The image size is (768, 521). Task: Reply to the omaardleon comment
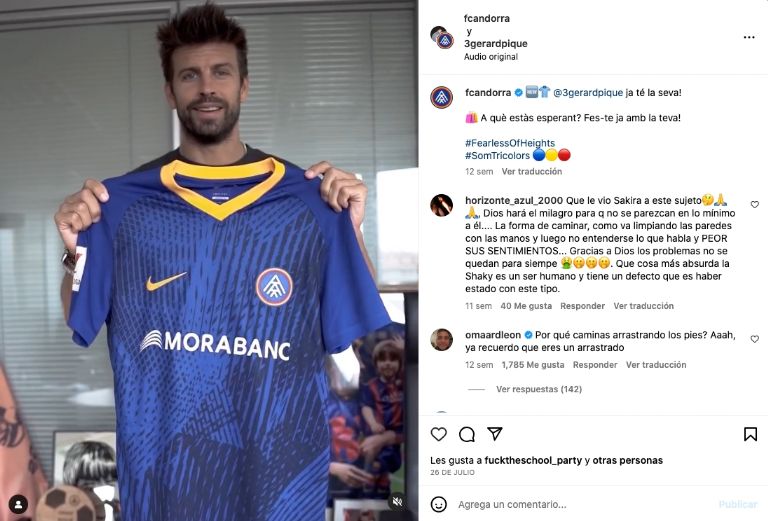[x=595, y=365]
